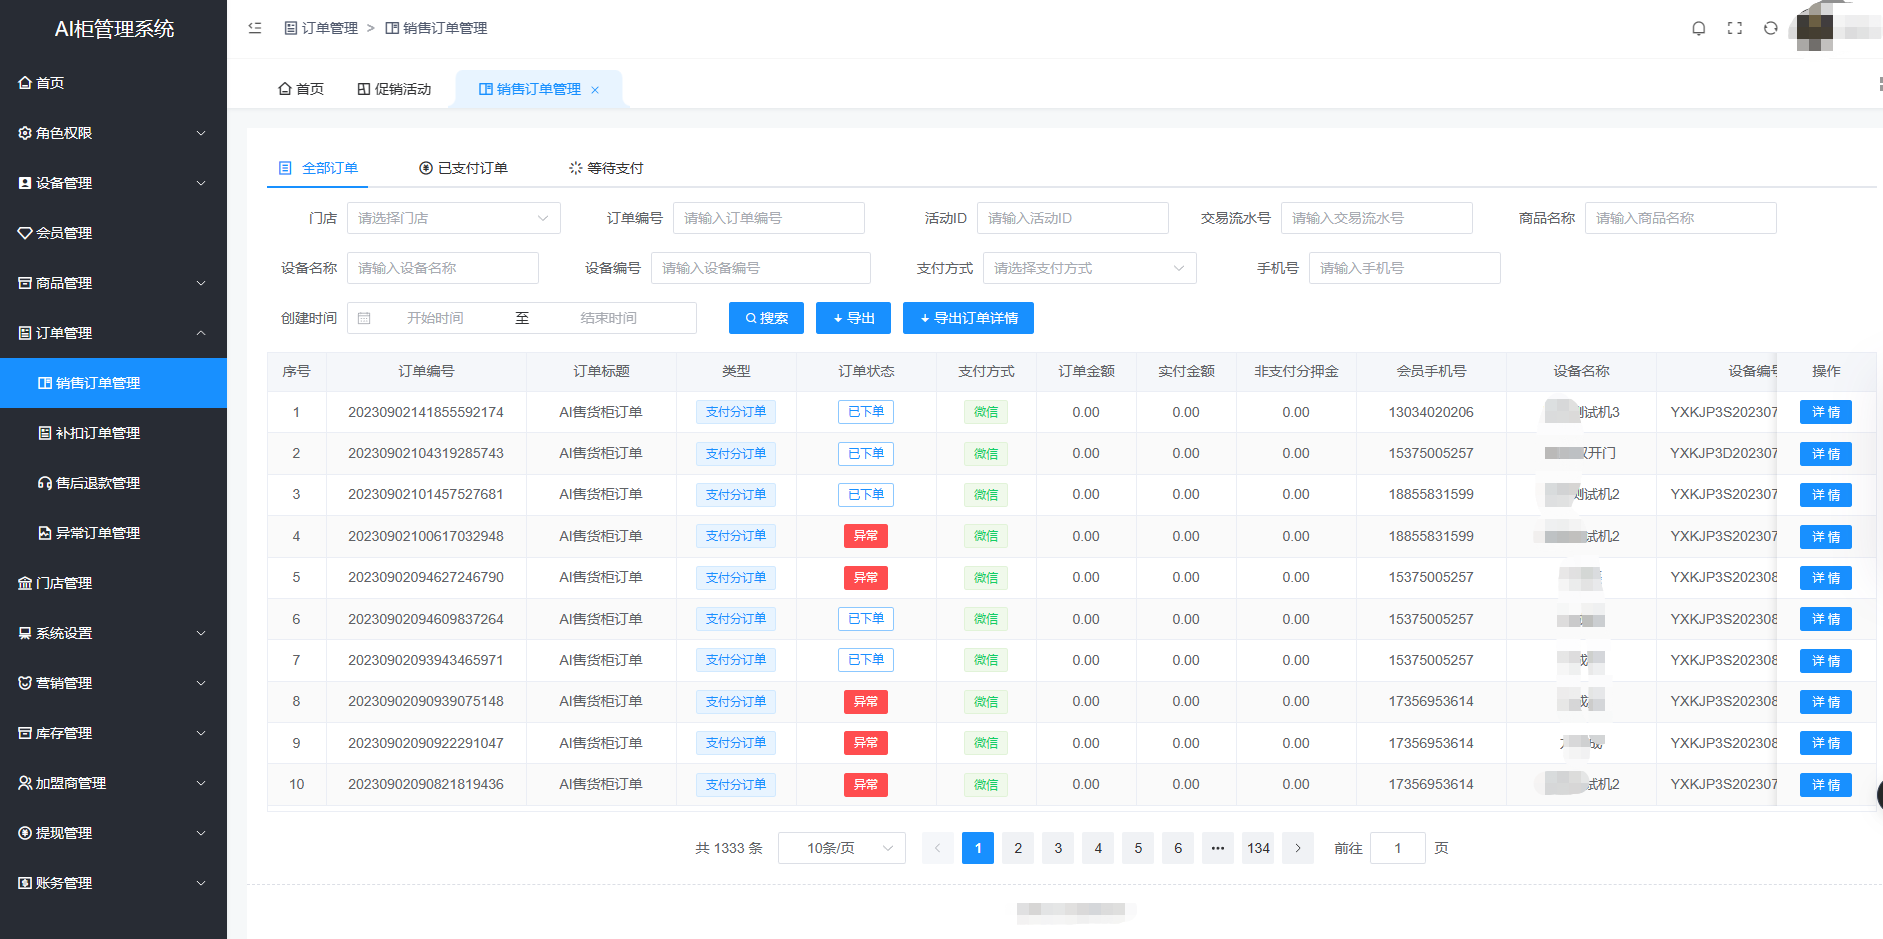Viewport: 1883px width, 939px height.
Task: Click 支付分订单 tag in row 7
Action: coord(736,660)
